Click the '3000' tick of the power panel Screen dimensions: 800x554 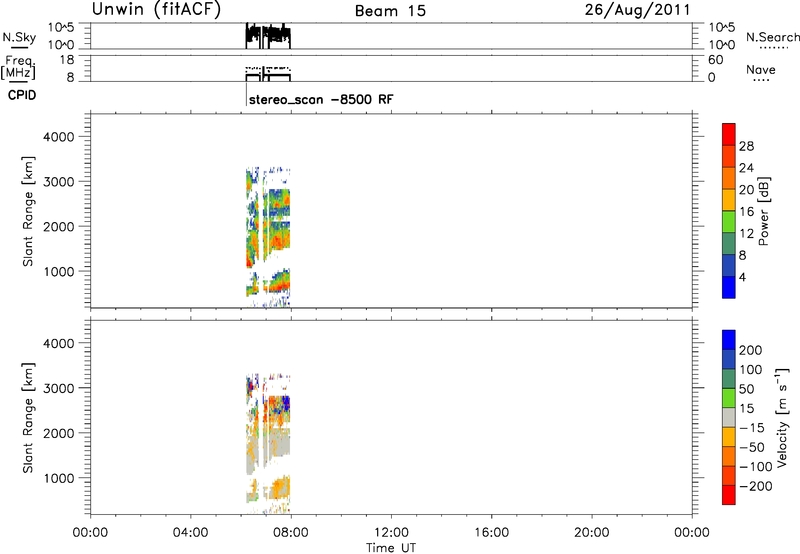(x=58, y=182)
